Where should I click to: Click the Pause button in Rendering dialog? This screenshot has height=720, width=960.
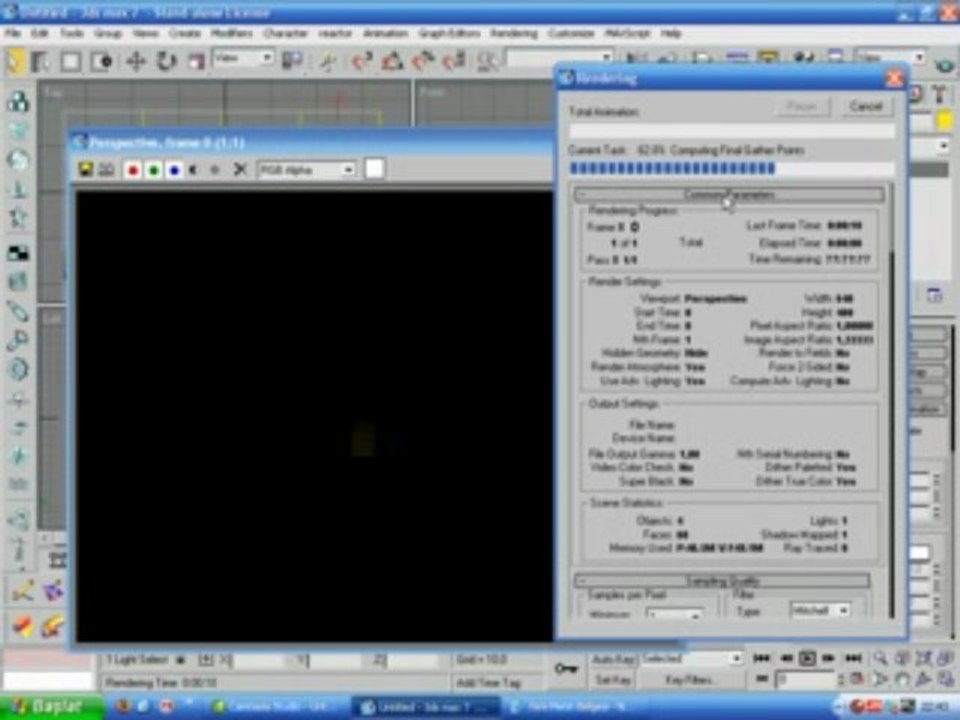tap(801, 107)
